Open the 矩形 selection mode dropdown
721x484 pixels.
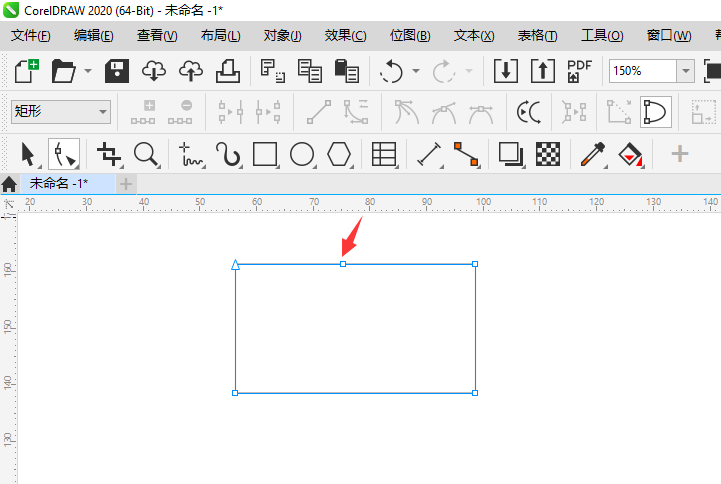pos(61,112)
